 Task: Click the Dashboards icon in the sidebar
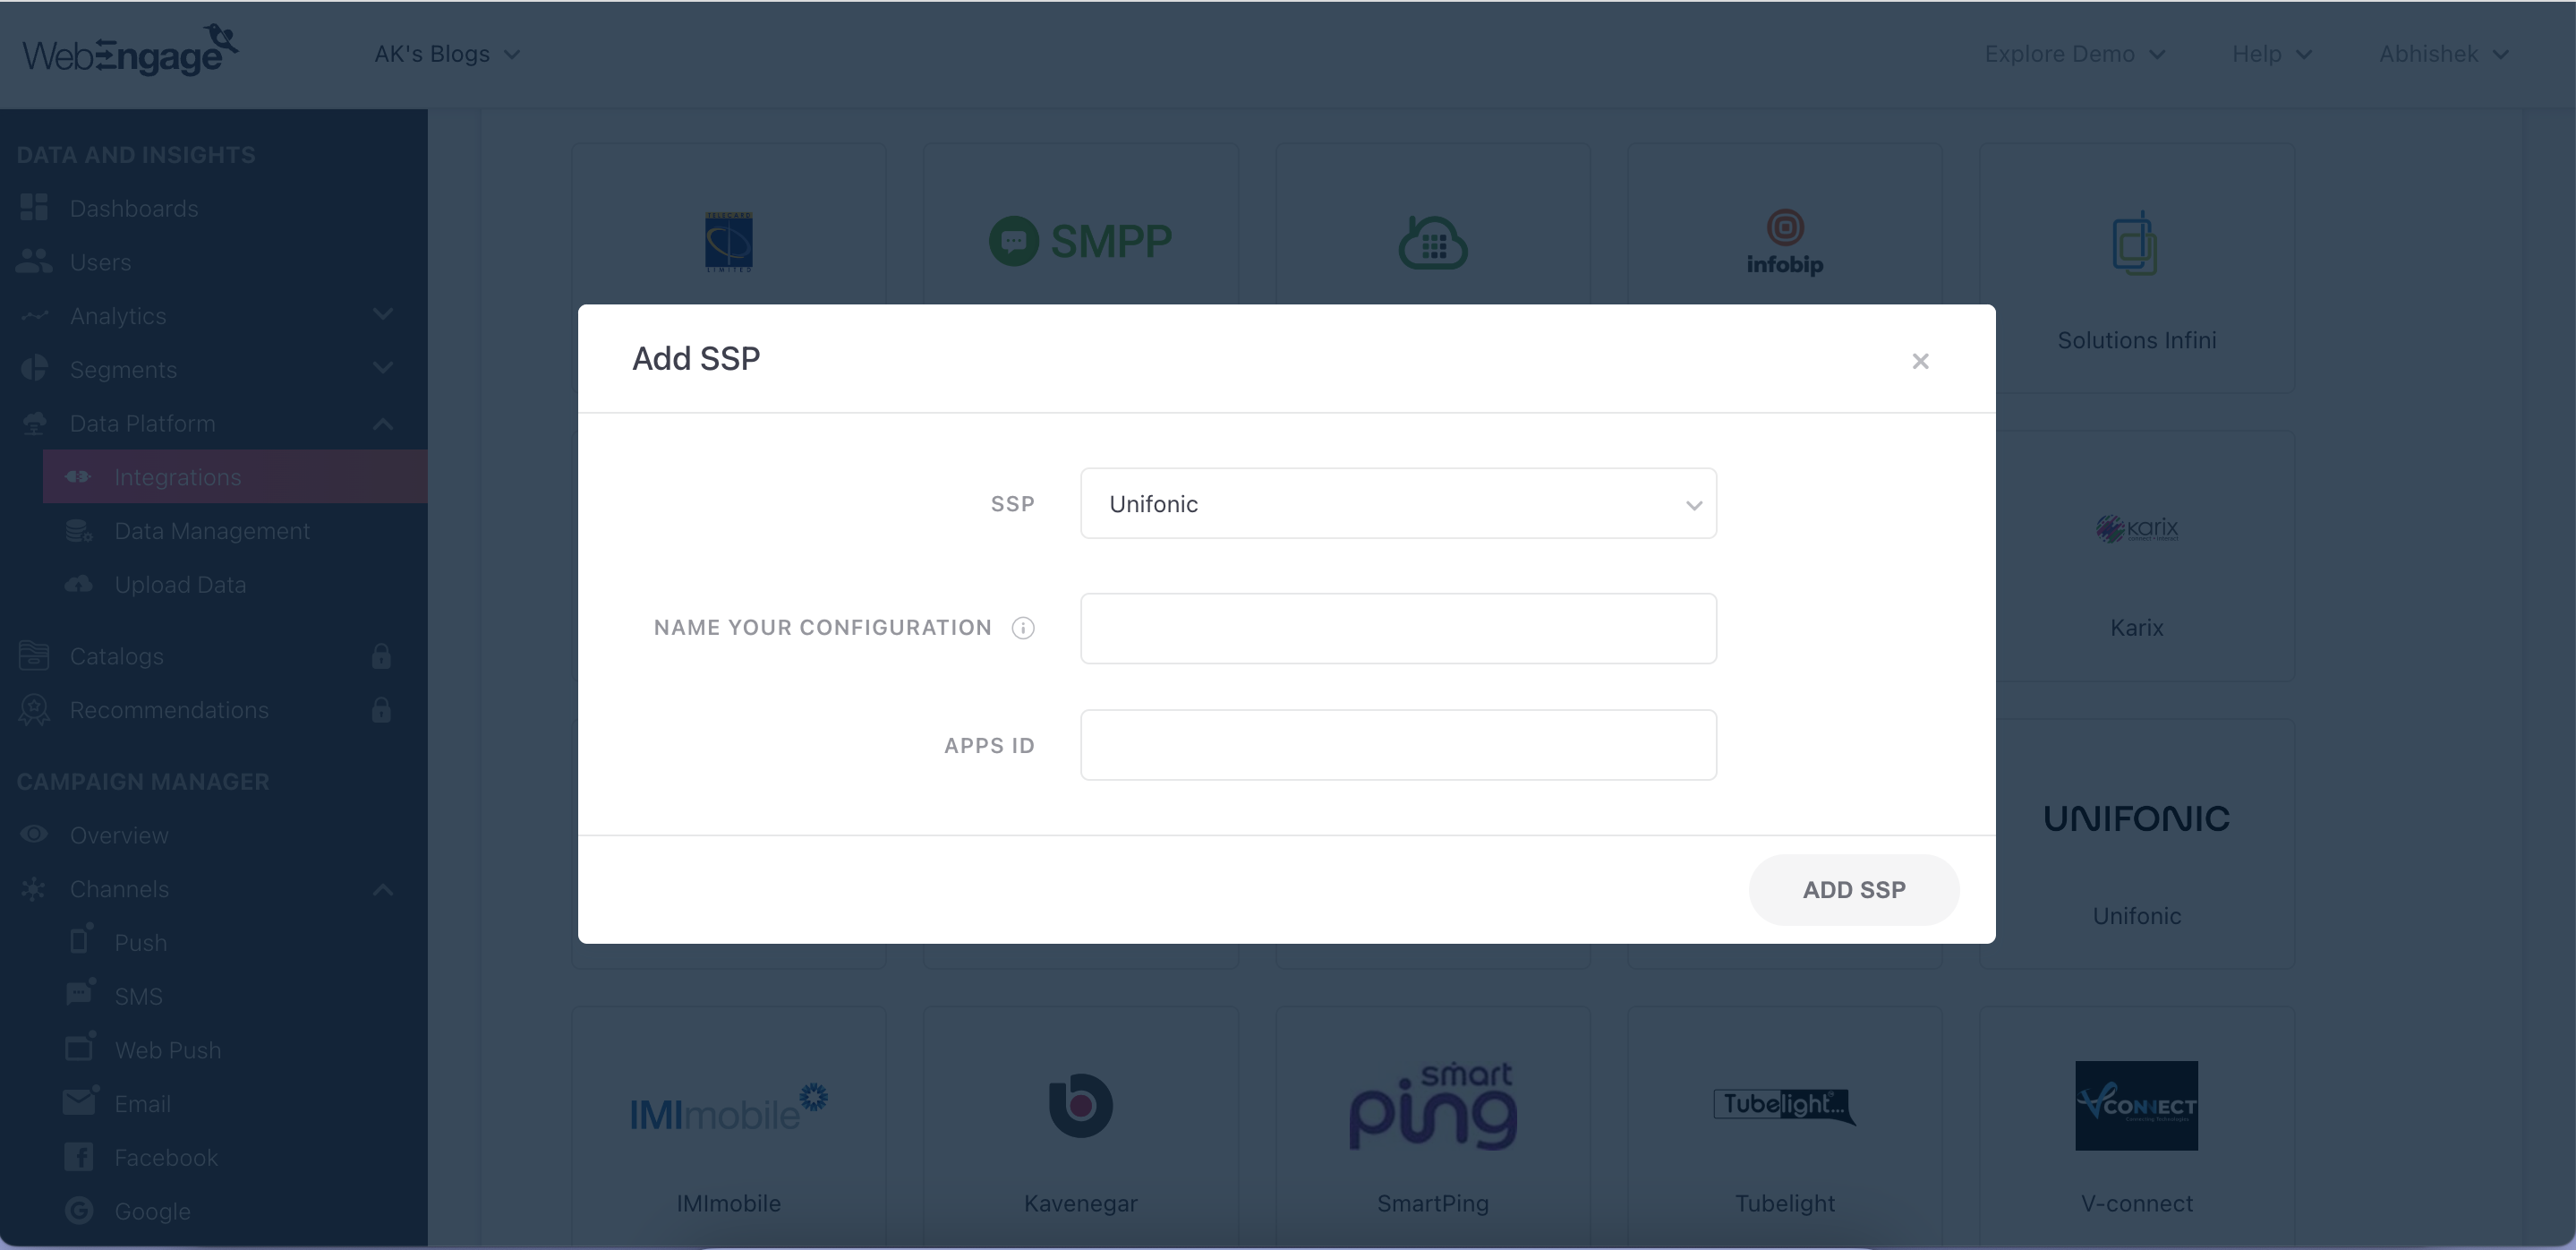tap(34, 208)
